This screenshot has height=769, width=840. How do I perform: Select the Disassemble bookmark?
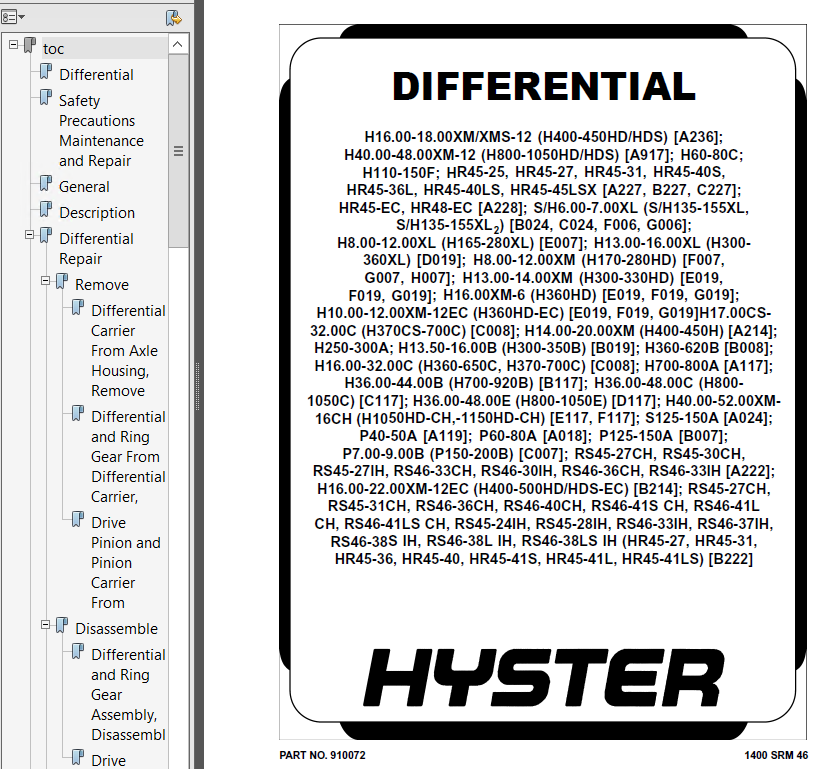coord(116,629)
